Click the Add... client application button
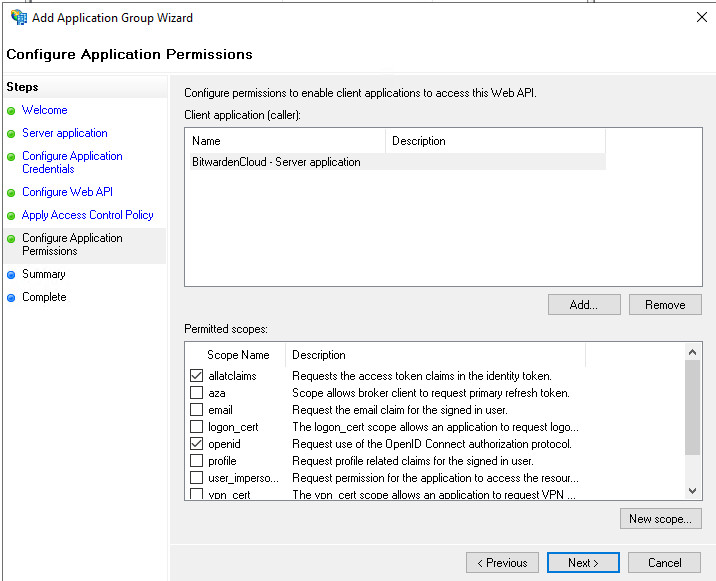 click(584, 305)
